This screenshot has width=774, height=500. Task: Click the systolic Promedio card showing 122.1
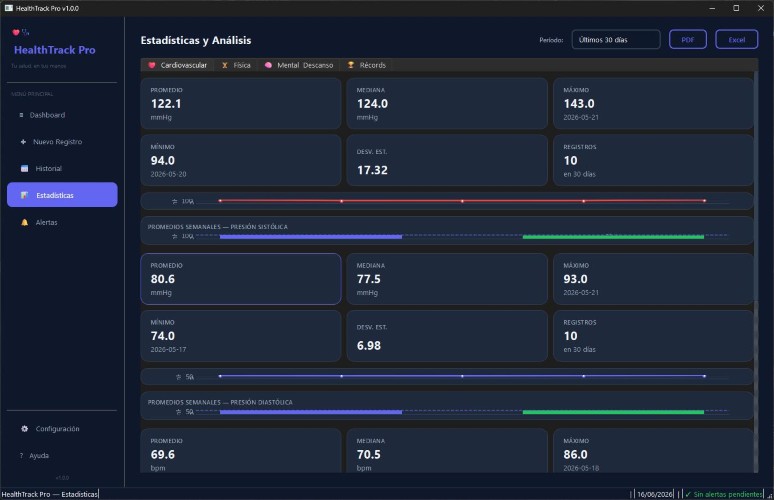pos(241,103)
